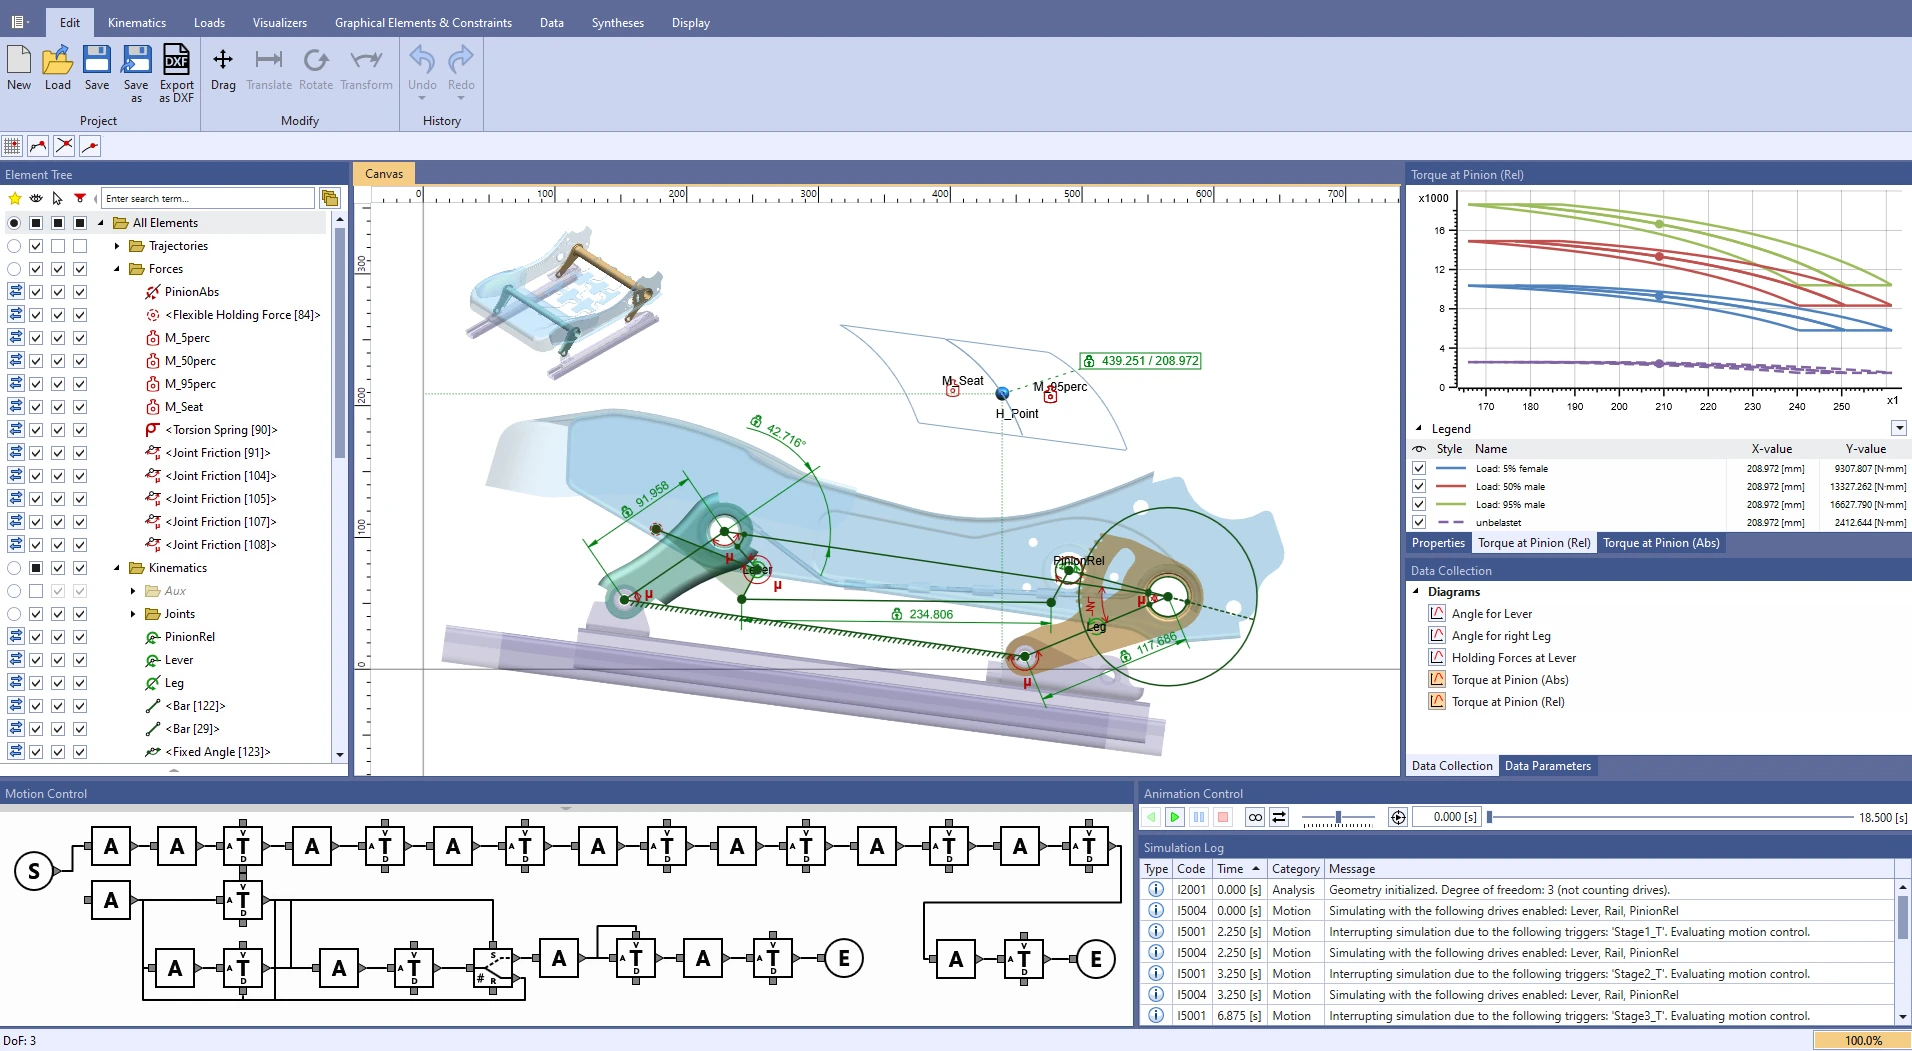Click the Start node S in Motion Control

click(x=34, y=871)
